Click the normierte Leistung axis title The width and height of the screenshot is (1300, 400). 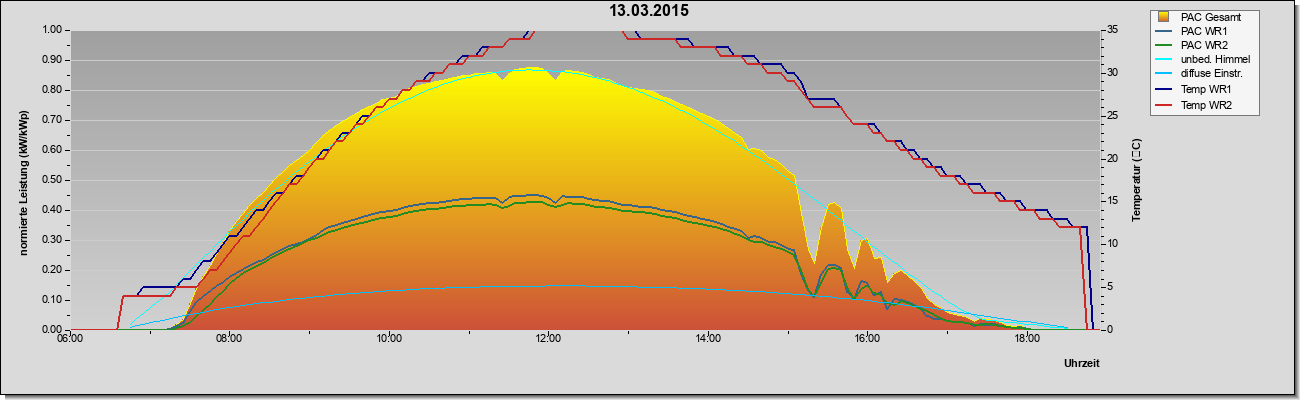click(22, 180)
